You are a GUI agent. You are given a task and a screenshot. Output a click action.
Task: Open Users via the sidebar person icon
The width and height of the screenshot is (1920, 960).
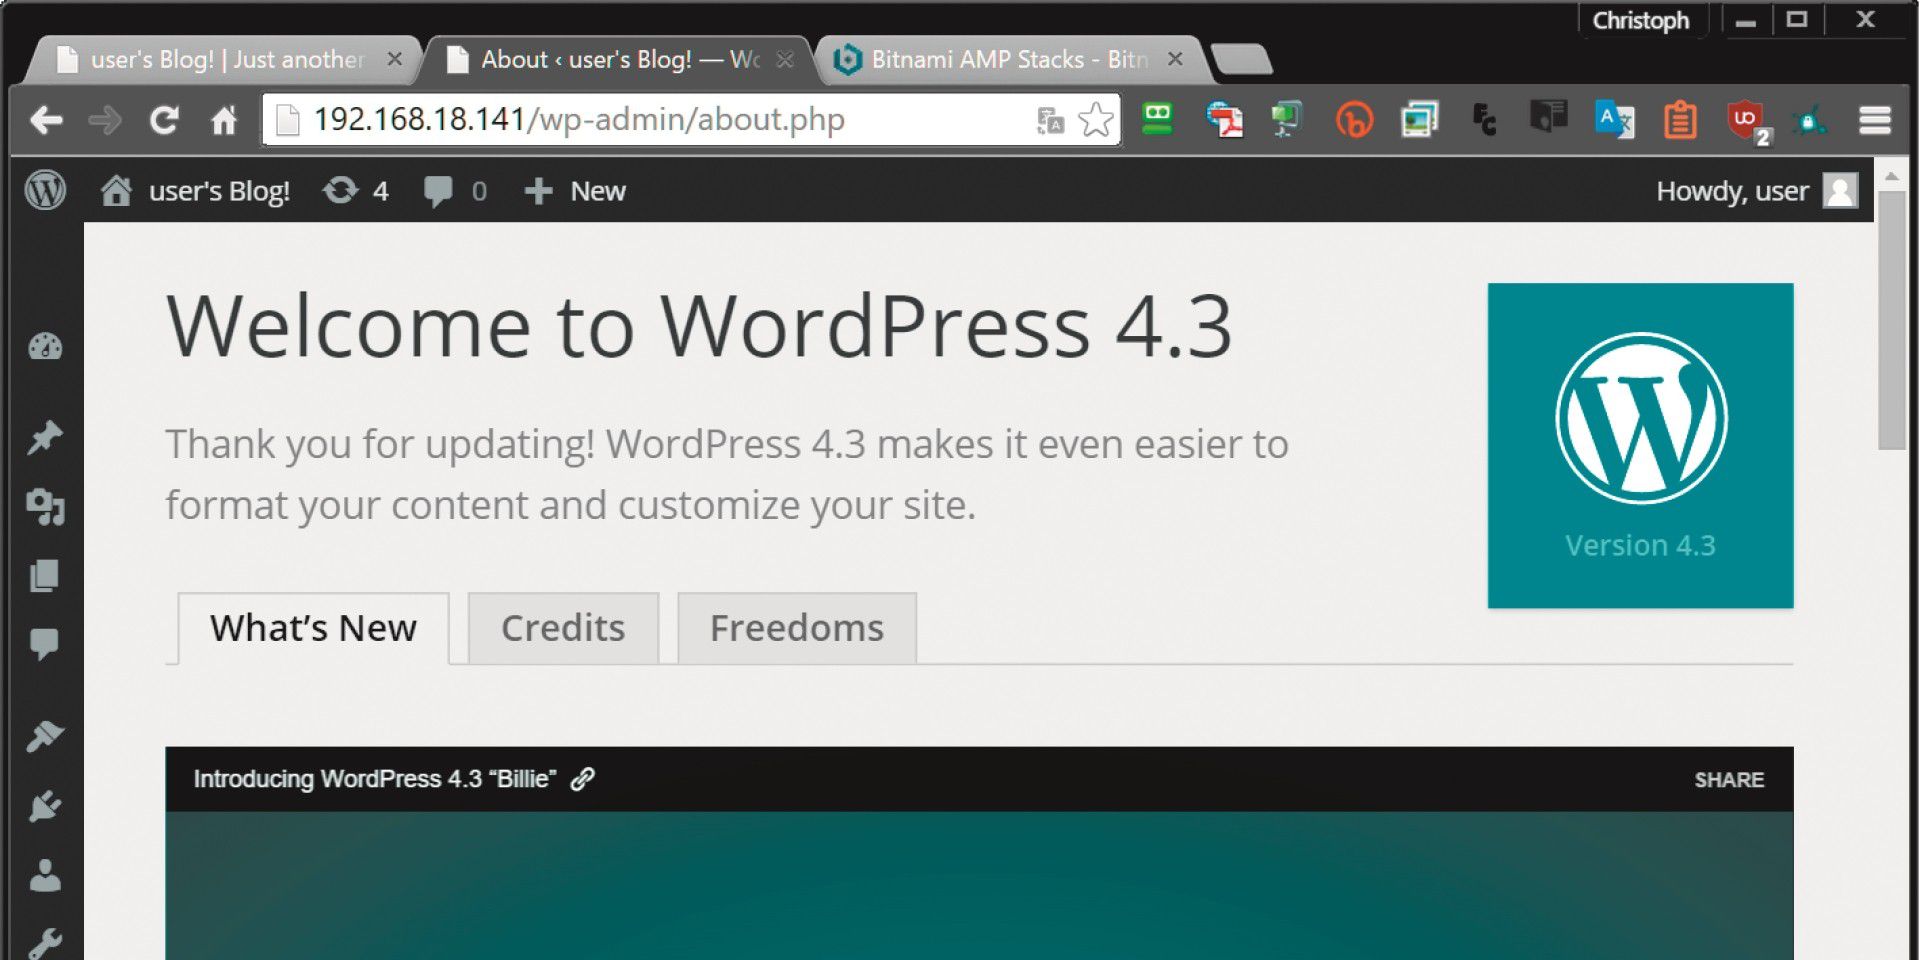tap(45, 875)
